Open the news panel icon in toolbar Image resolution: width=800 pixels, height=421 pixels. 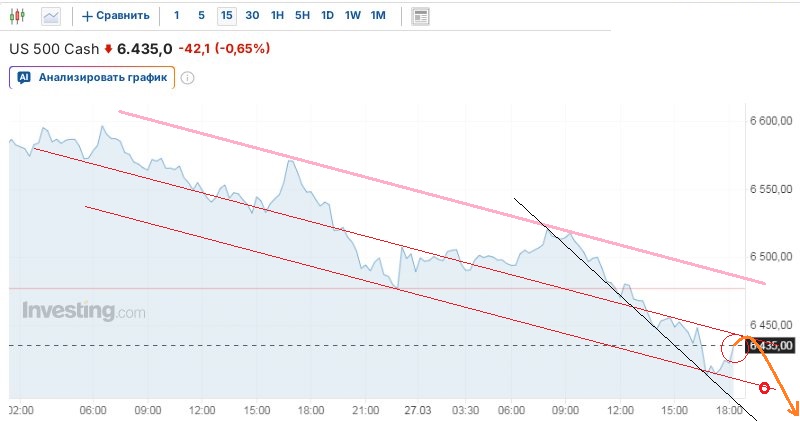[421, 16]
